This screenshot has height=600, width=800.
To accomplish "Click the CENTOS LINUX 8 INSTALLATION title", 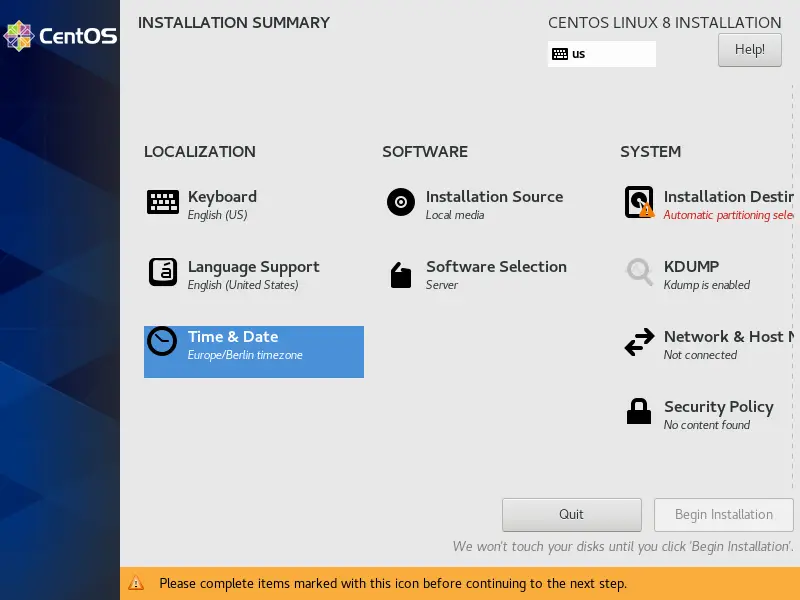I will [x=665, y=22].
